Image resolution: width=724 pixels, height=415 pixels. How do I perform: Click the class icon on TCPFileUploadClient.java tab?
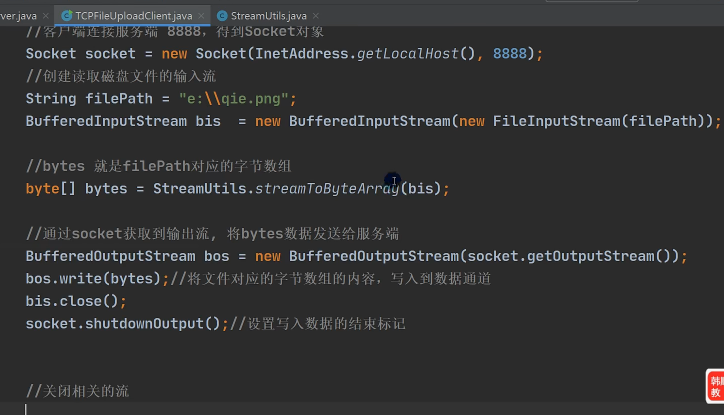pyautogui.click(x=67, y=16)
